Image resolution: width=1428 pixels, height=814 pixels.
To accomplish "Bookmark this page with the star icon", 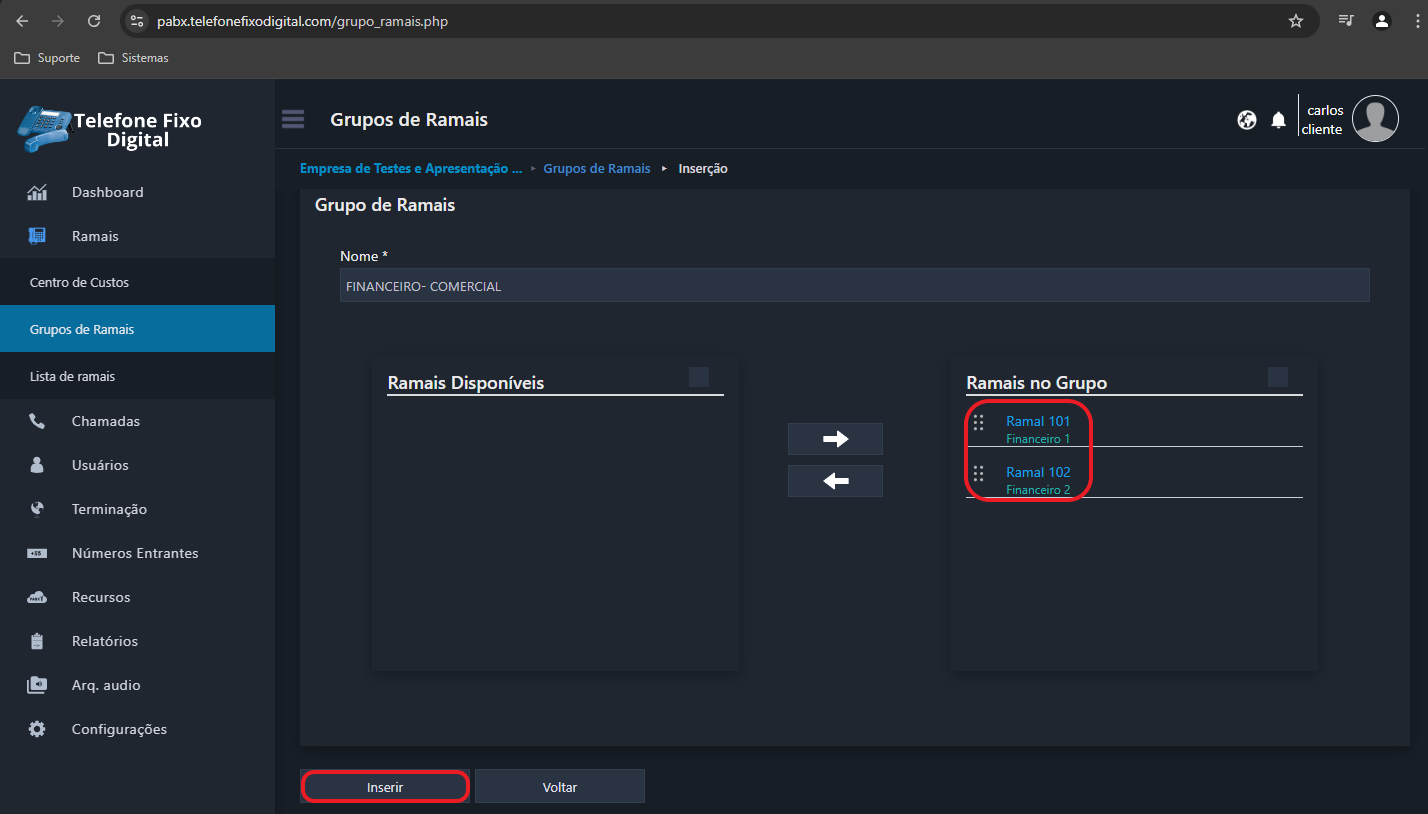I will (1296, 21).
